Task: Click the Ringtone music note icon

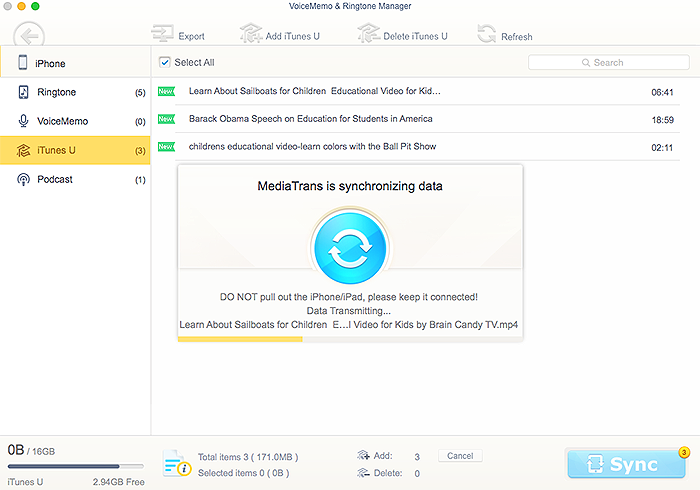Action: (x=23, y=92)
